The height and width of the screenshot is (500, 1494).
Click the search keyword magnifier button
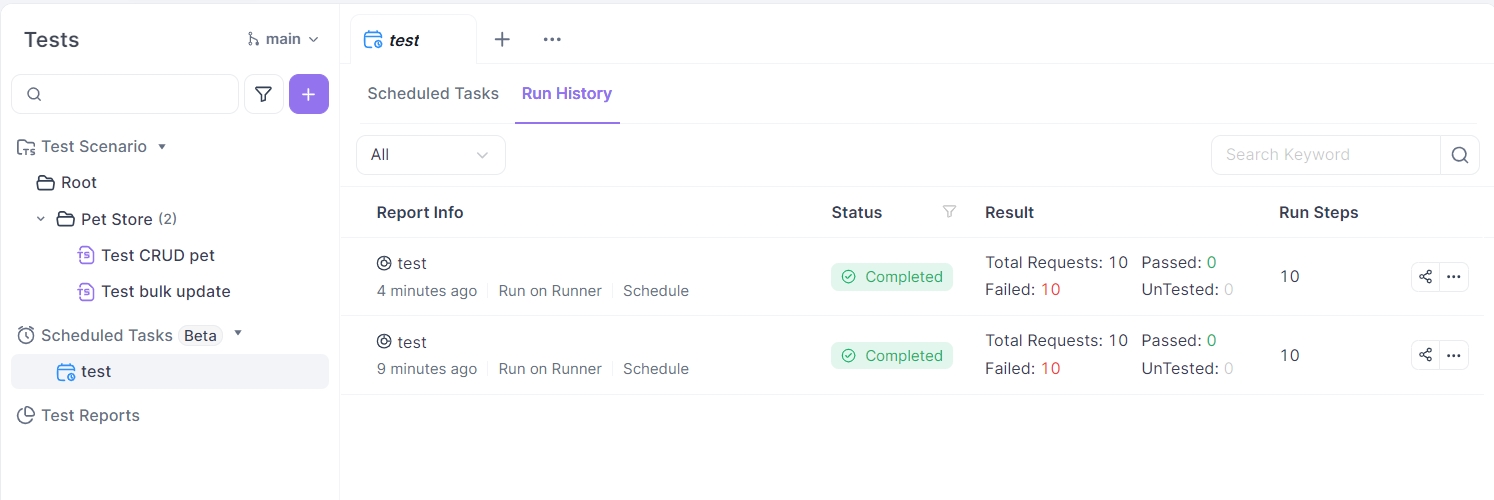point(1459,155)
